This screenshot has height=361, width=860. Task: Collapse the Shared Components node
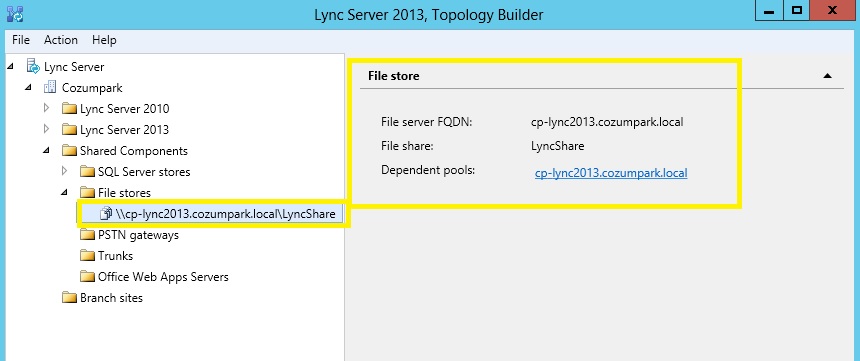click(47, 151)
